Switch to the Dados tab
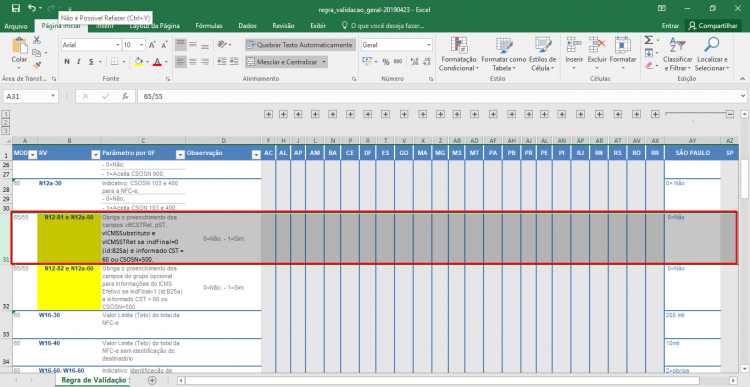750x387 pixels. [x=247, y=26]
